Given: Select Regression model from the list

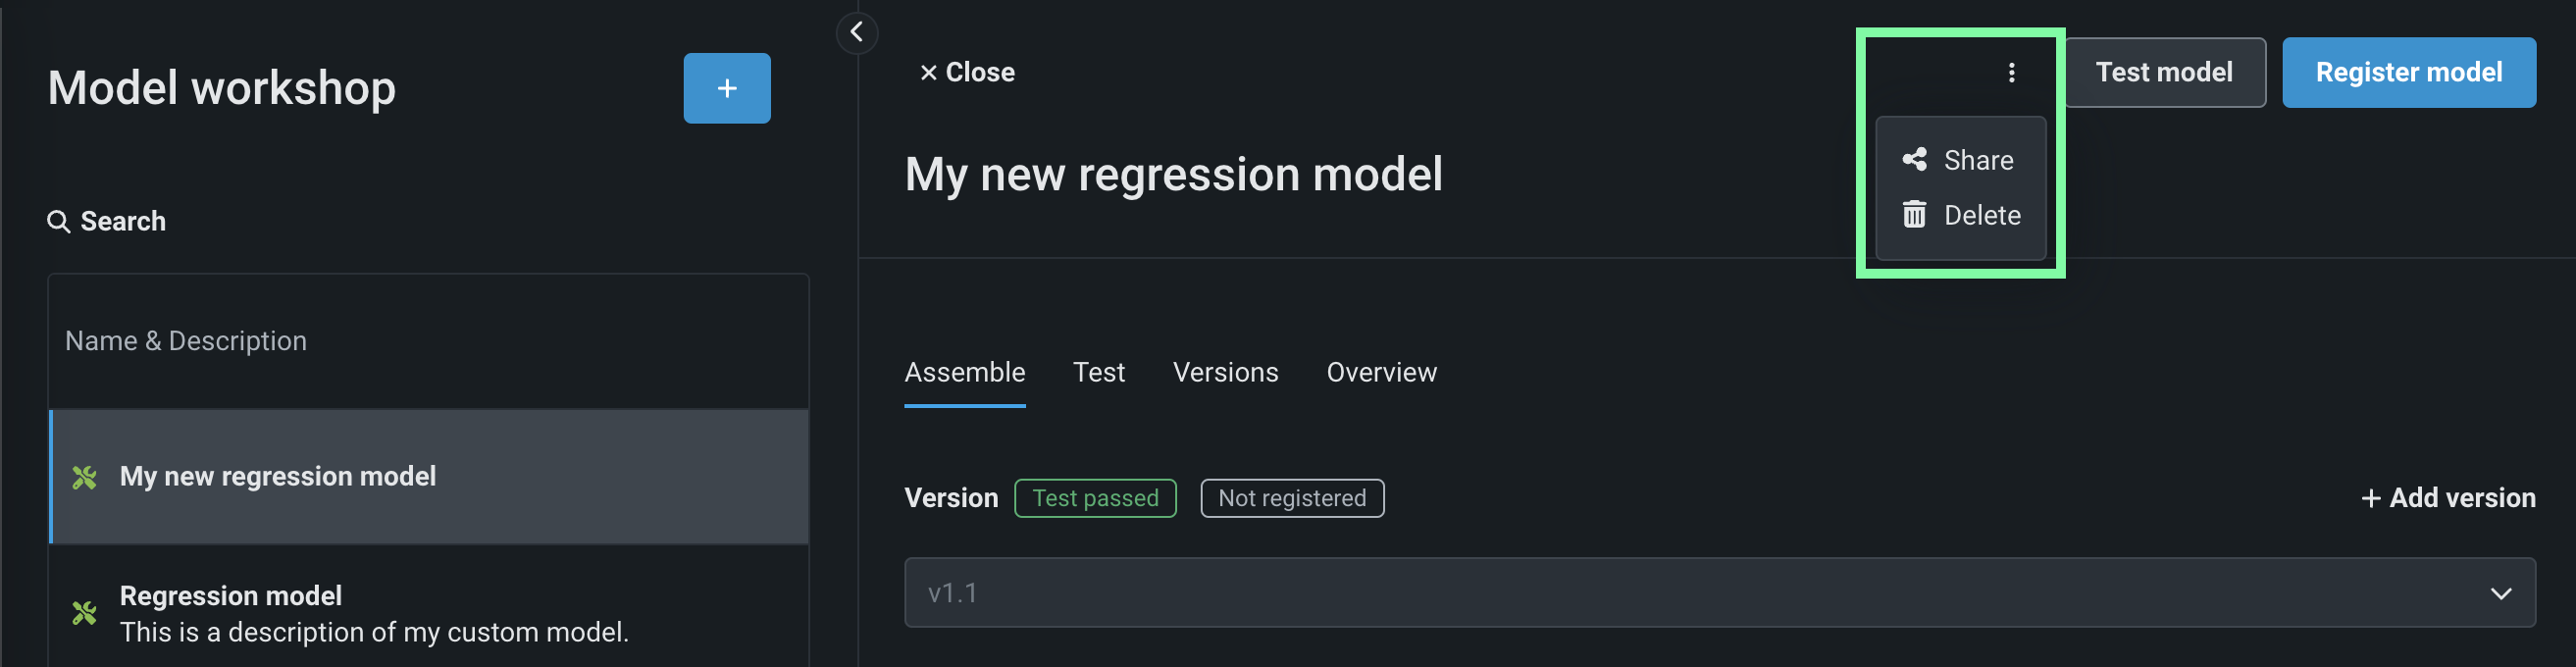Looking at the screenshot, I should pos(372,612).
